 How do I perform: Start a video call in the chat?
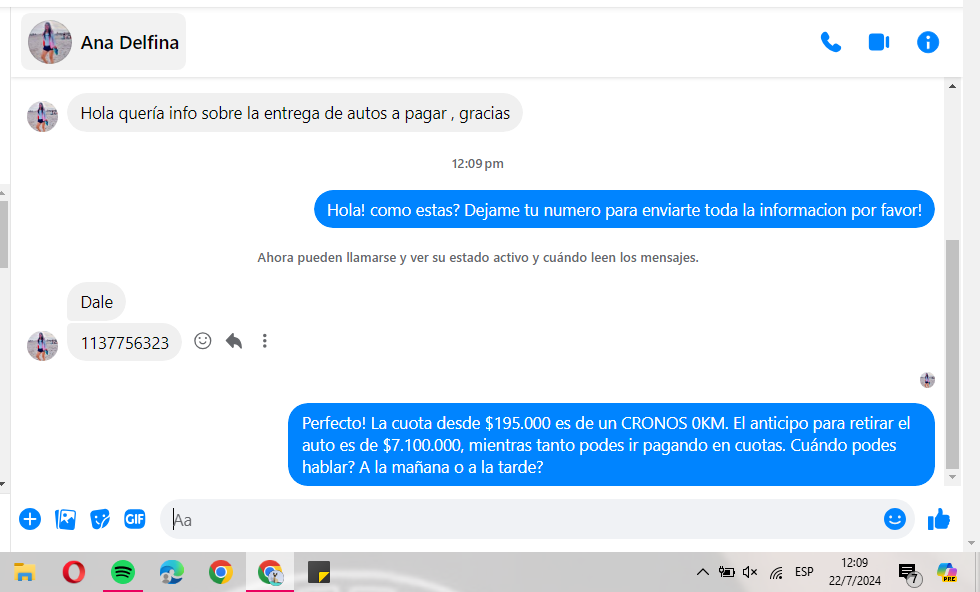point(879,42)
